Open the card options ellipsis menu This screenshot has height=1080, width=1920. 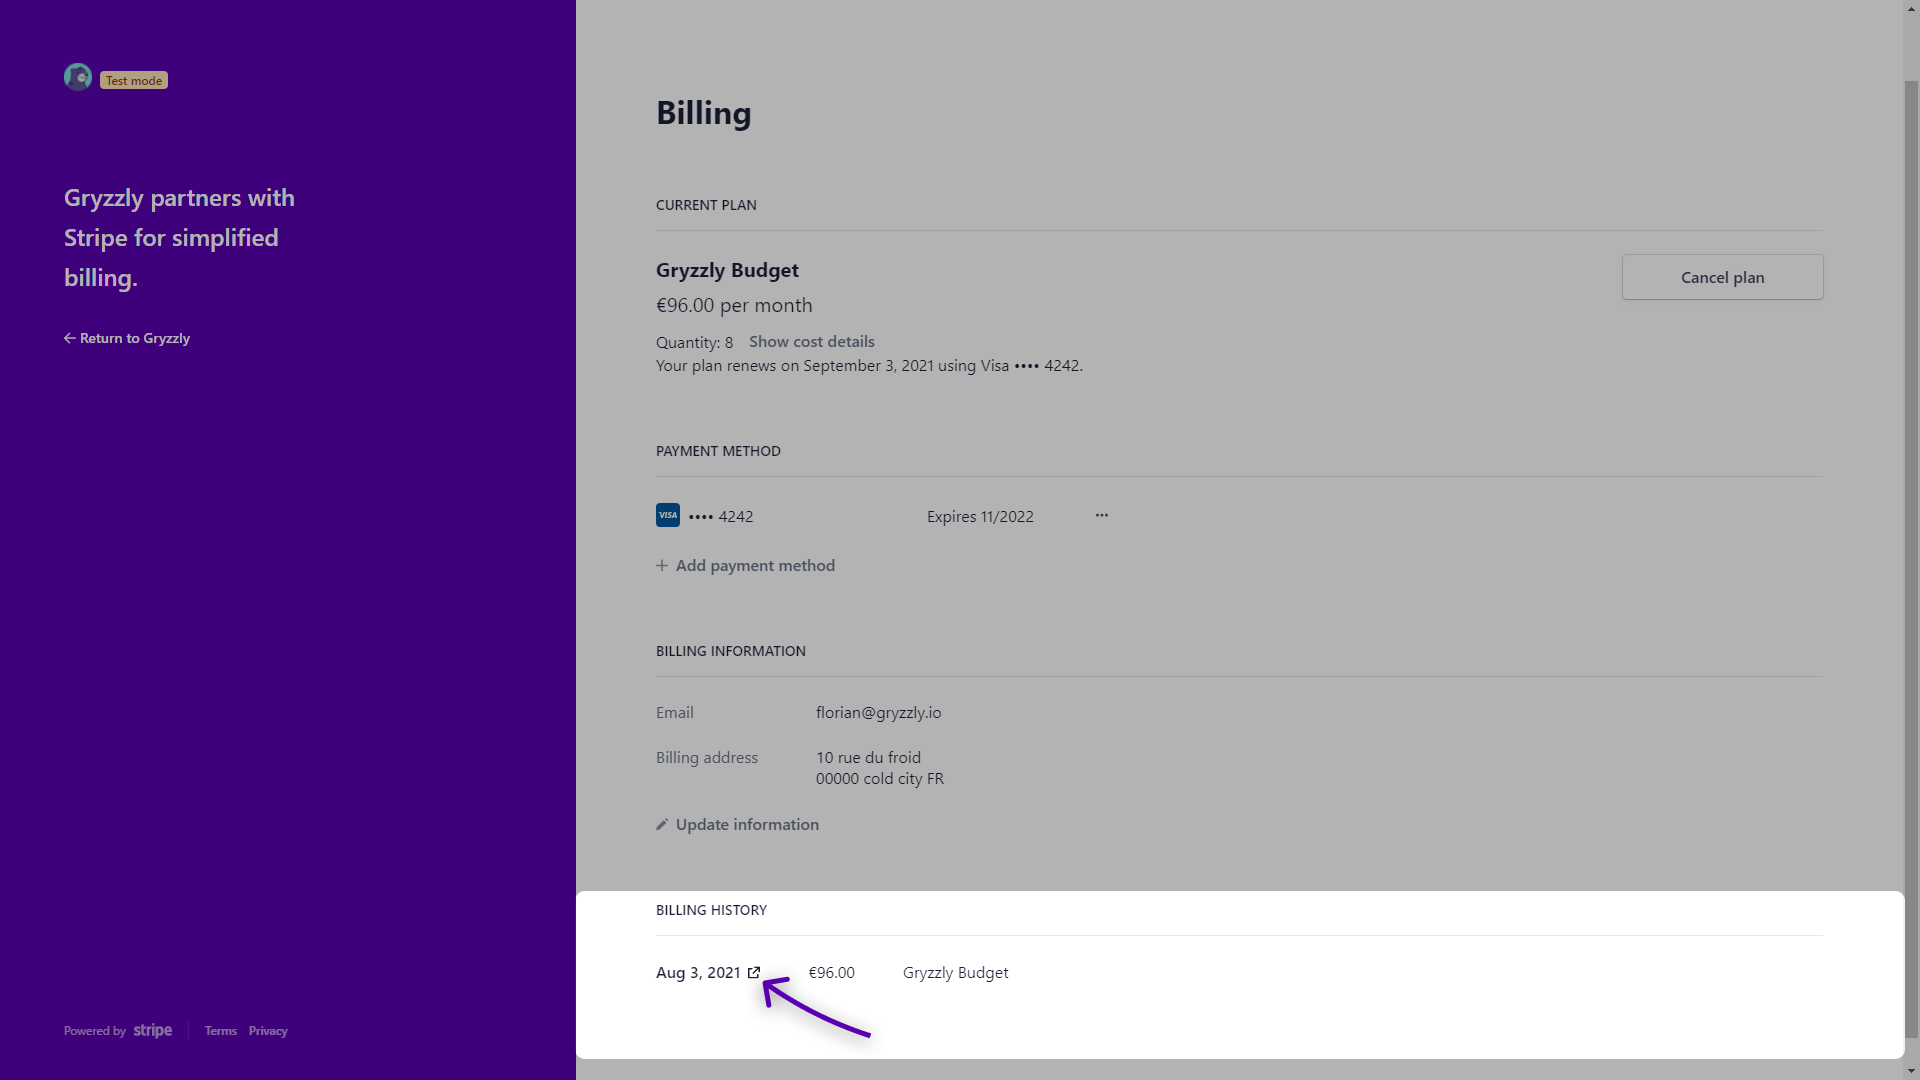(1101, 515)
